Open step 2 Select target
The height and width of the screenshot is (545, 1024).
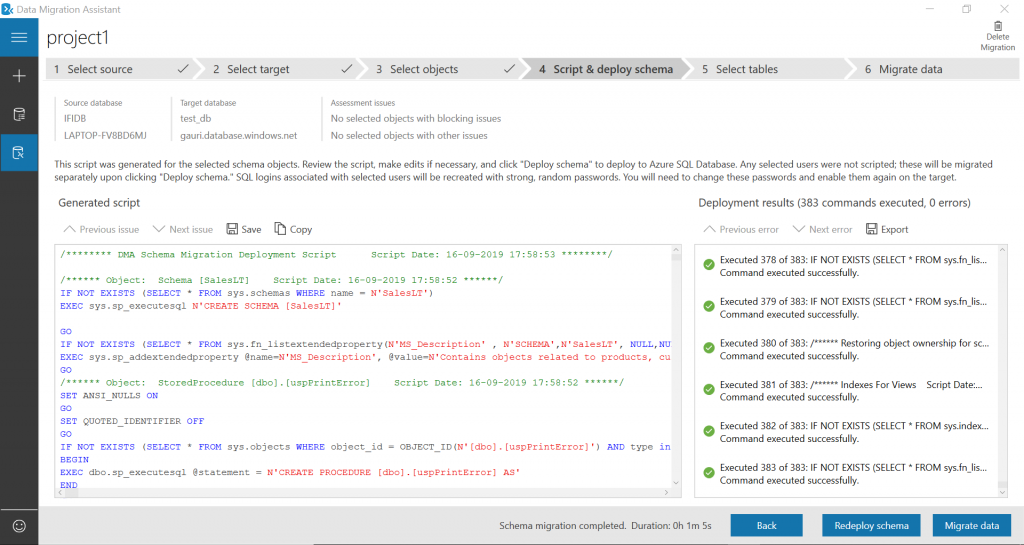click(281, 69)
